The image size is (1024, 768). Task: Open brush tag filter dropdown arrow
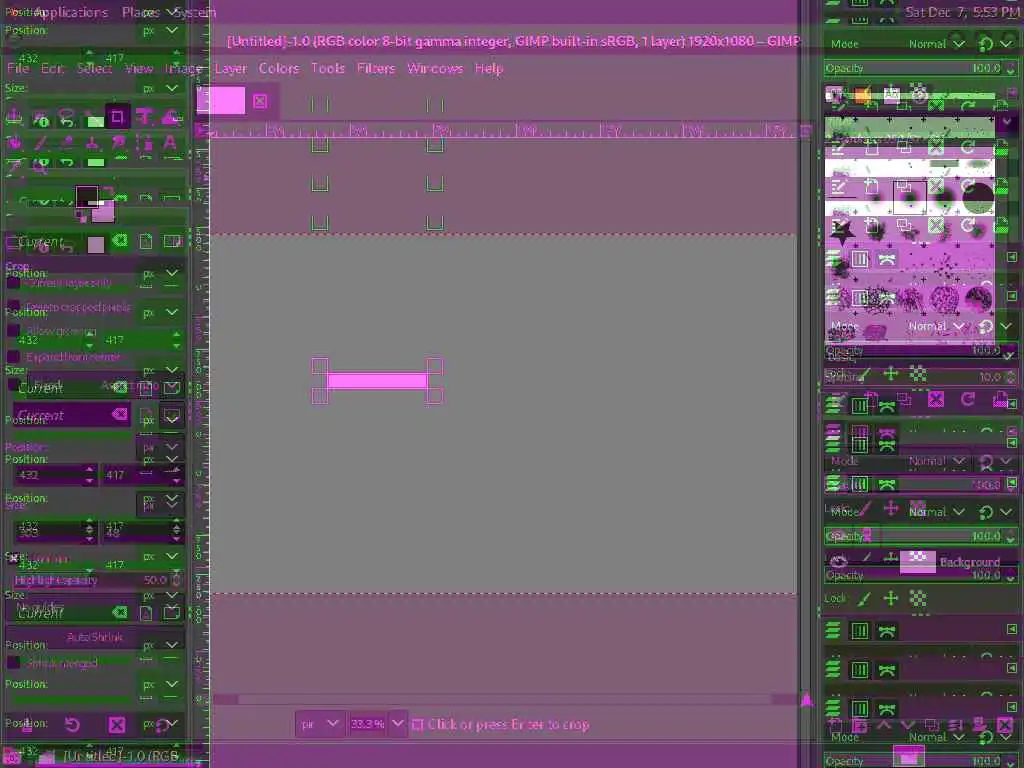coord(1006,121)
